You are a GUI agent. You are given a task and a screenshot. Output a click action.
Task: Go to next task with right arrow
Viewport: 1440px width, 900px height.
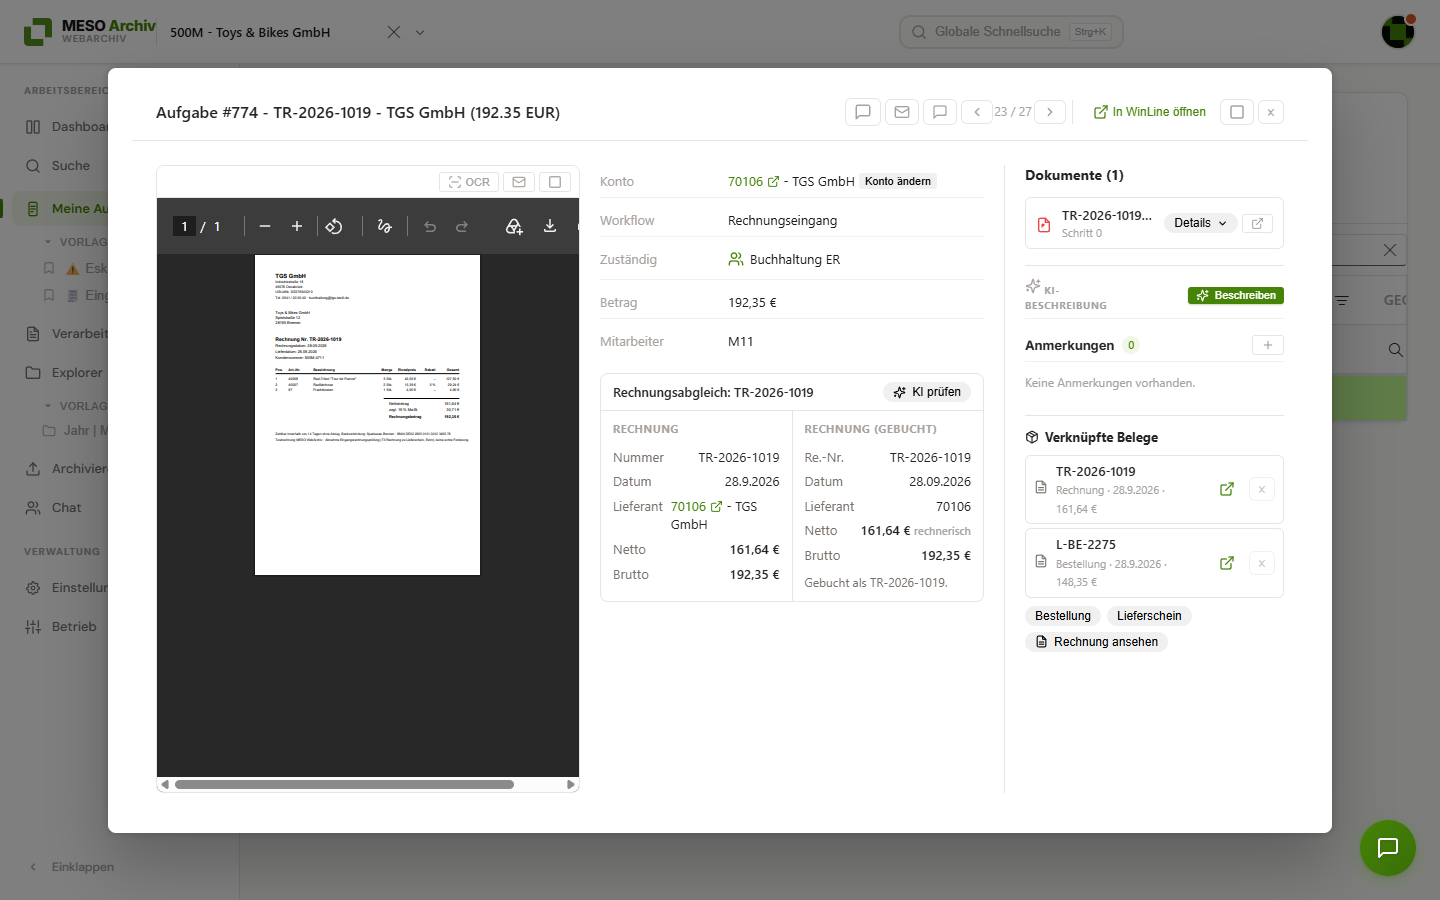point(1050,112)
